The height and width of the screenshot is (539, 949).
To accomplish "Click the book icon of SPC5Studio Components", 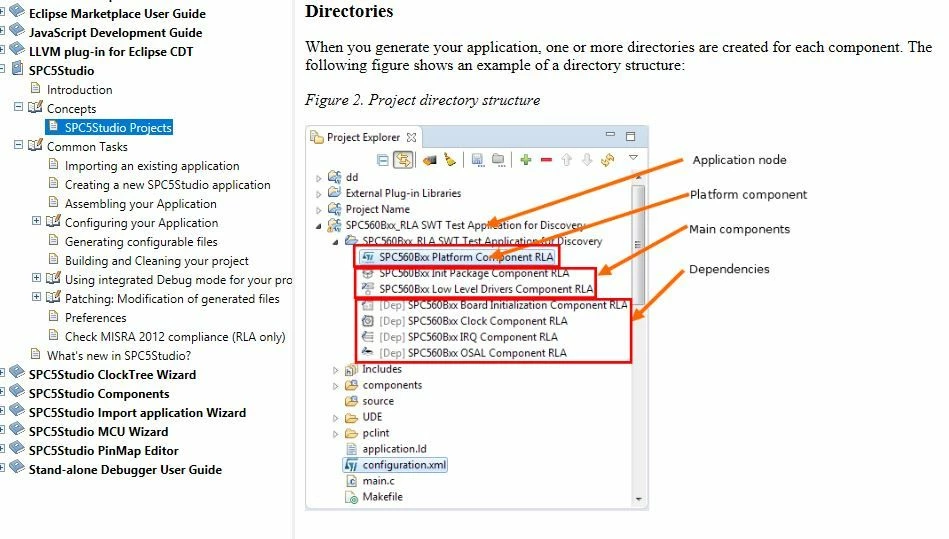I will click(17, 392).
